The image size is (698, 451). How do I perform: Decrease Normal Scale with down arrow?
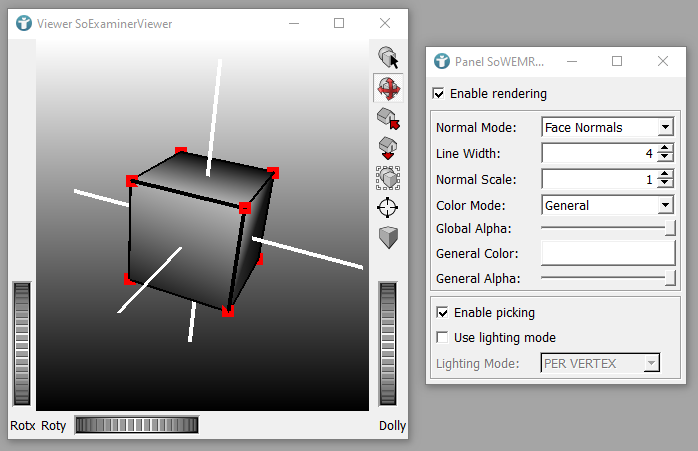point(666,184)
